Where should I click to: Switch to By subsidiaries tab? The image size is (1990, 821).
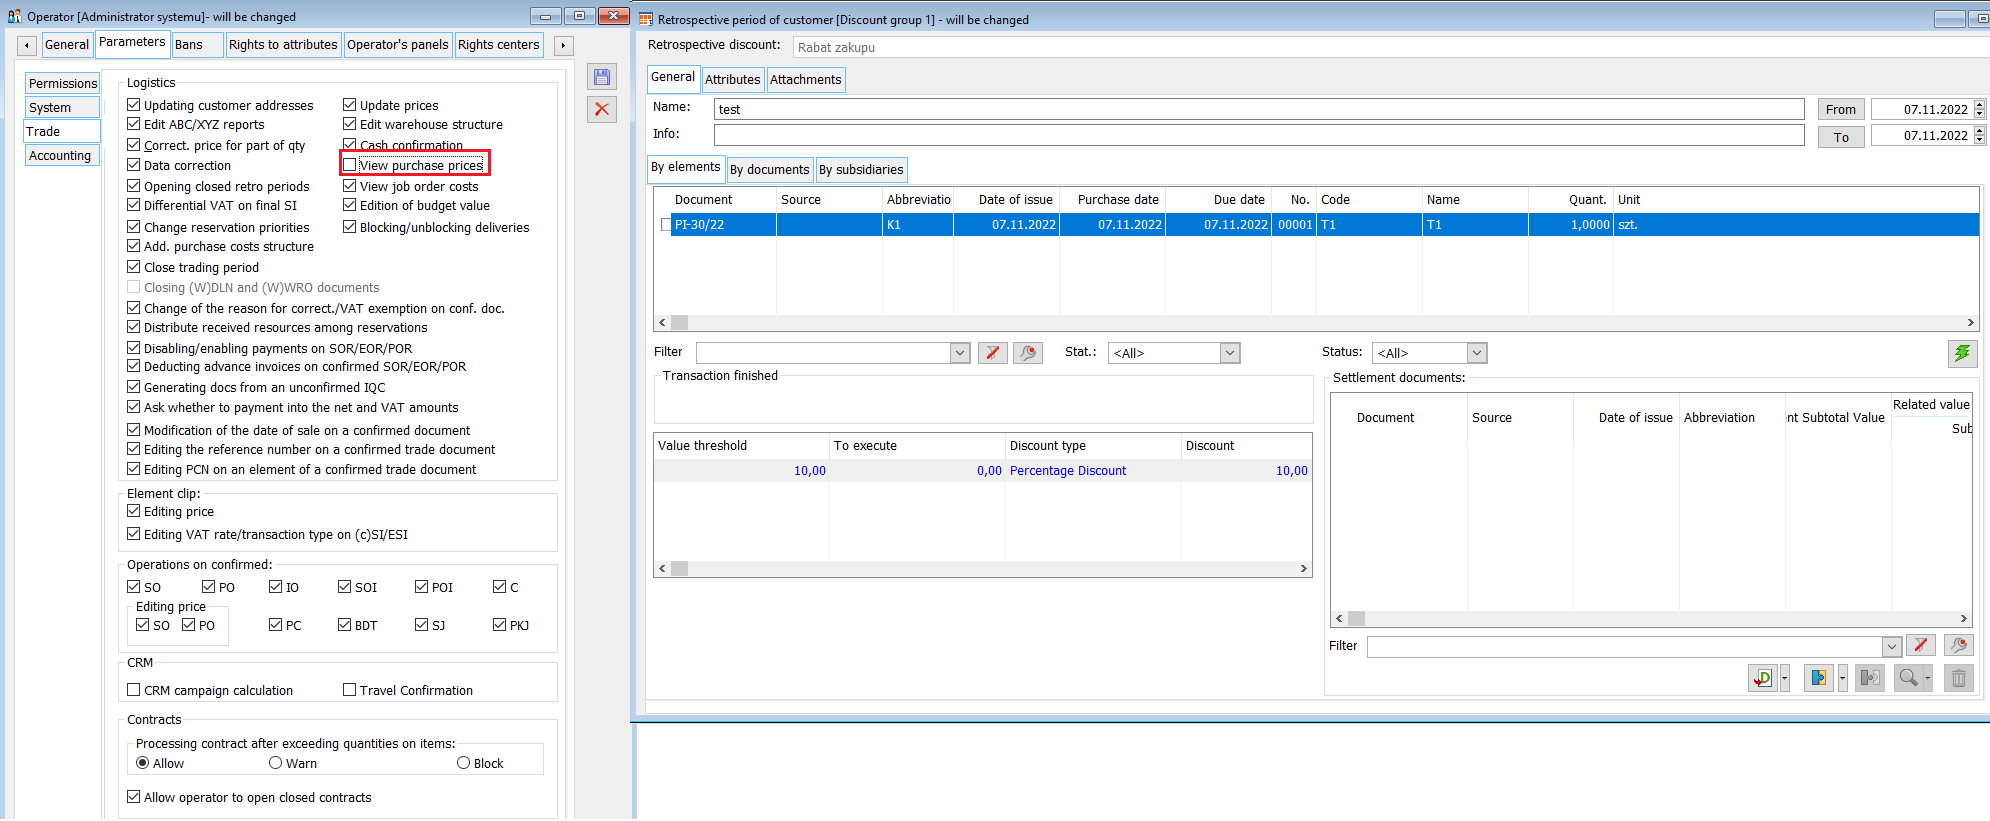pos(861,170)
